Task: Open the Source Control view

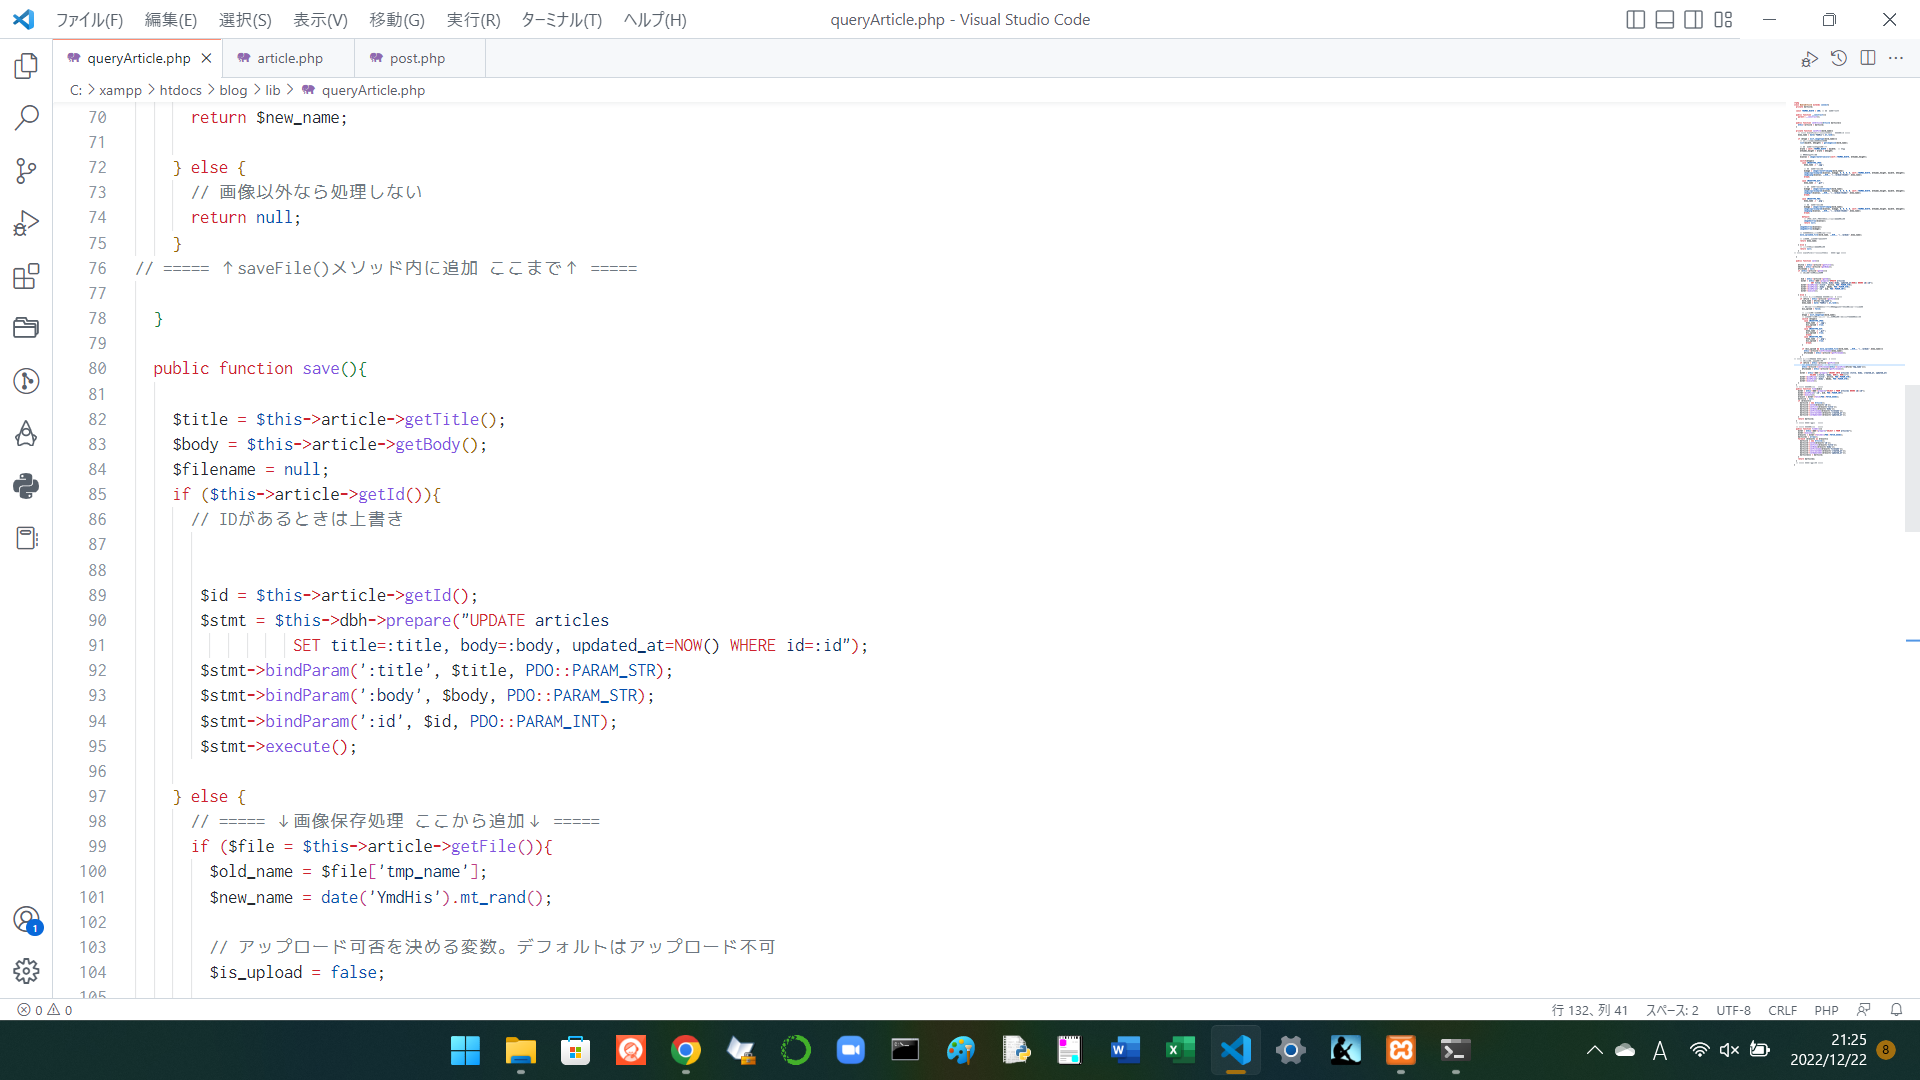Action: pyautogui.click(x=26, y=171)
